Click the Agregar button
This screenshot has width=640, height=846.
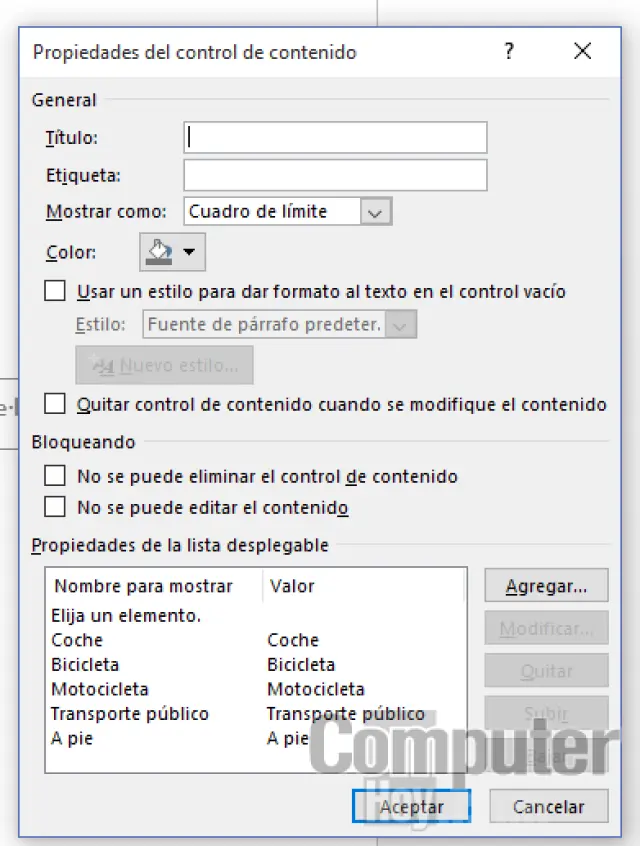coord(546,586)
